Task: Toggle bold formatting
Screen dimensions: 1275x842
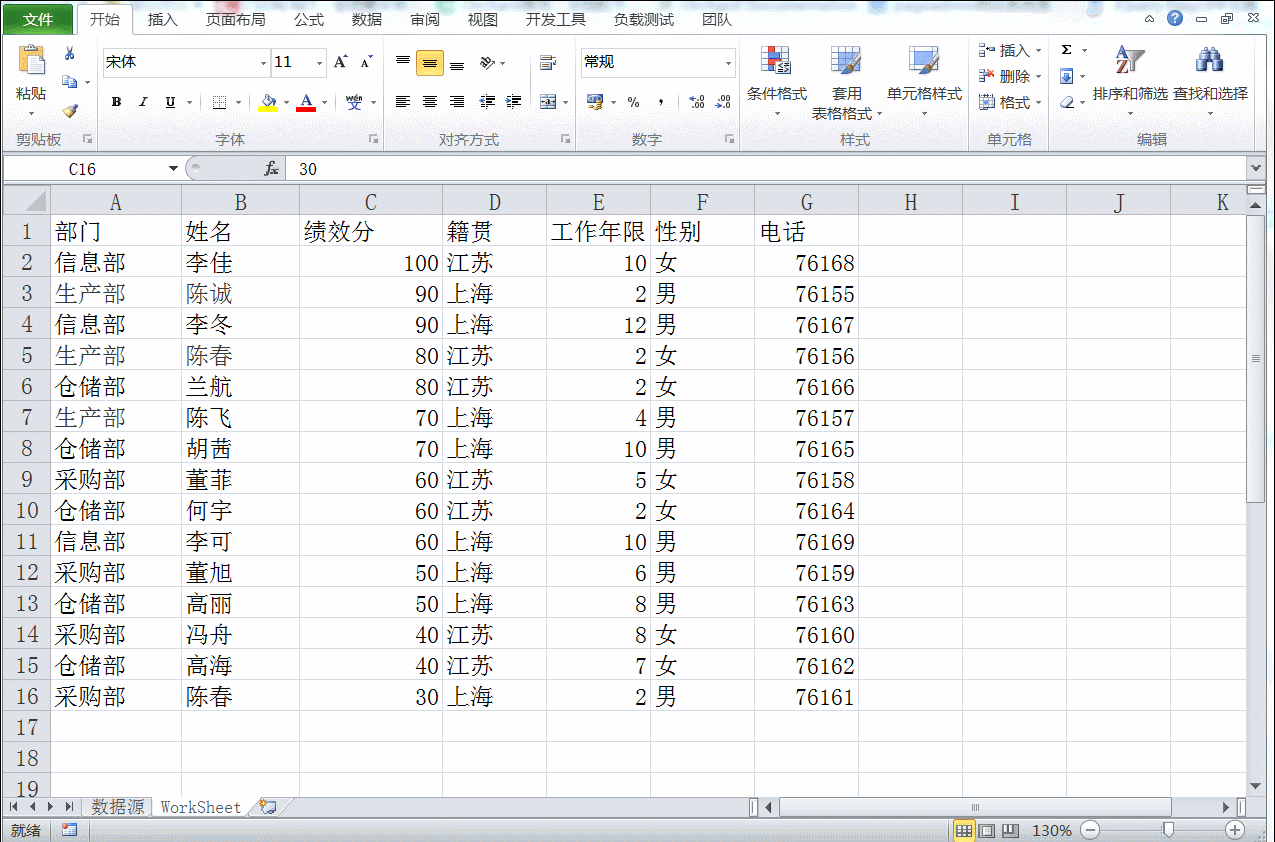Action: click(x=117, y=102)
